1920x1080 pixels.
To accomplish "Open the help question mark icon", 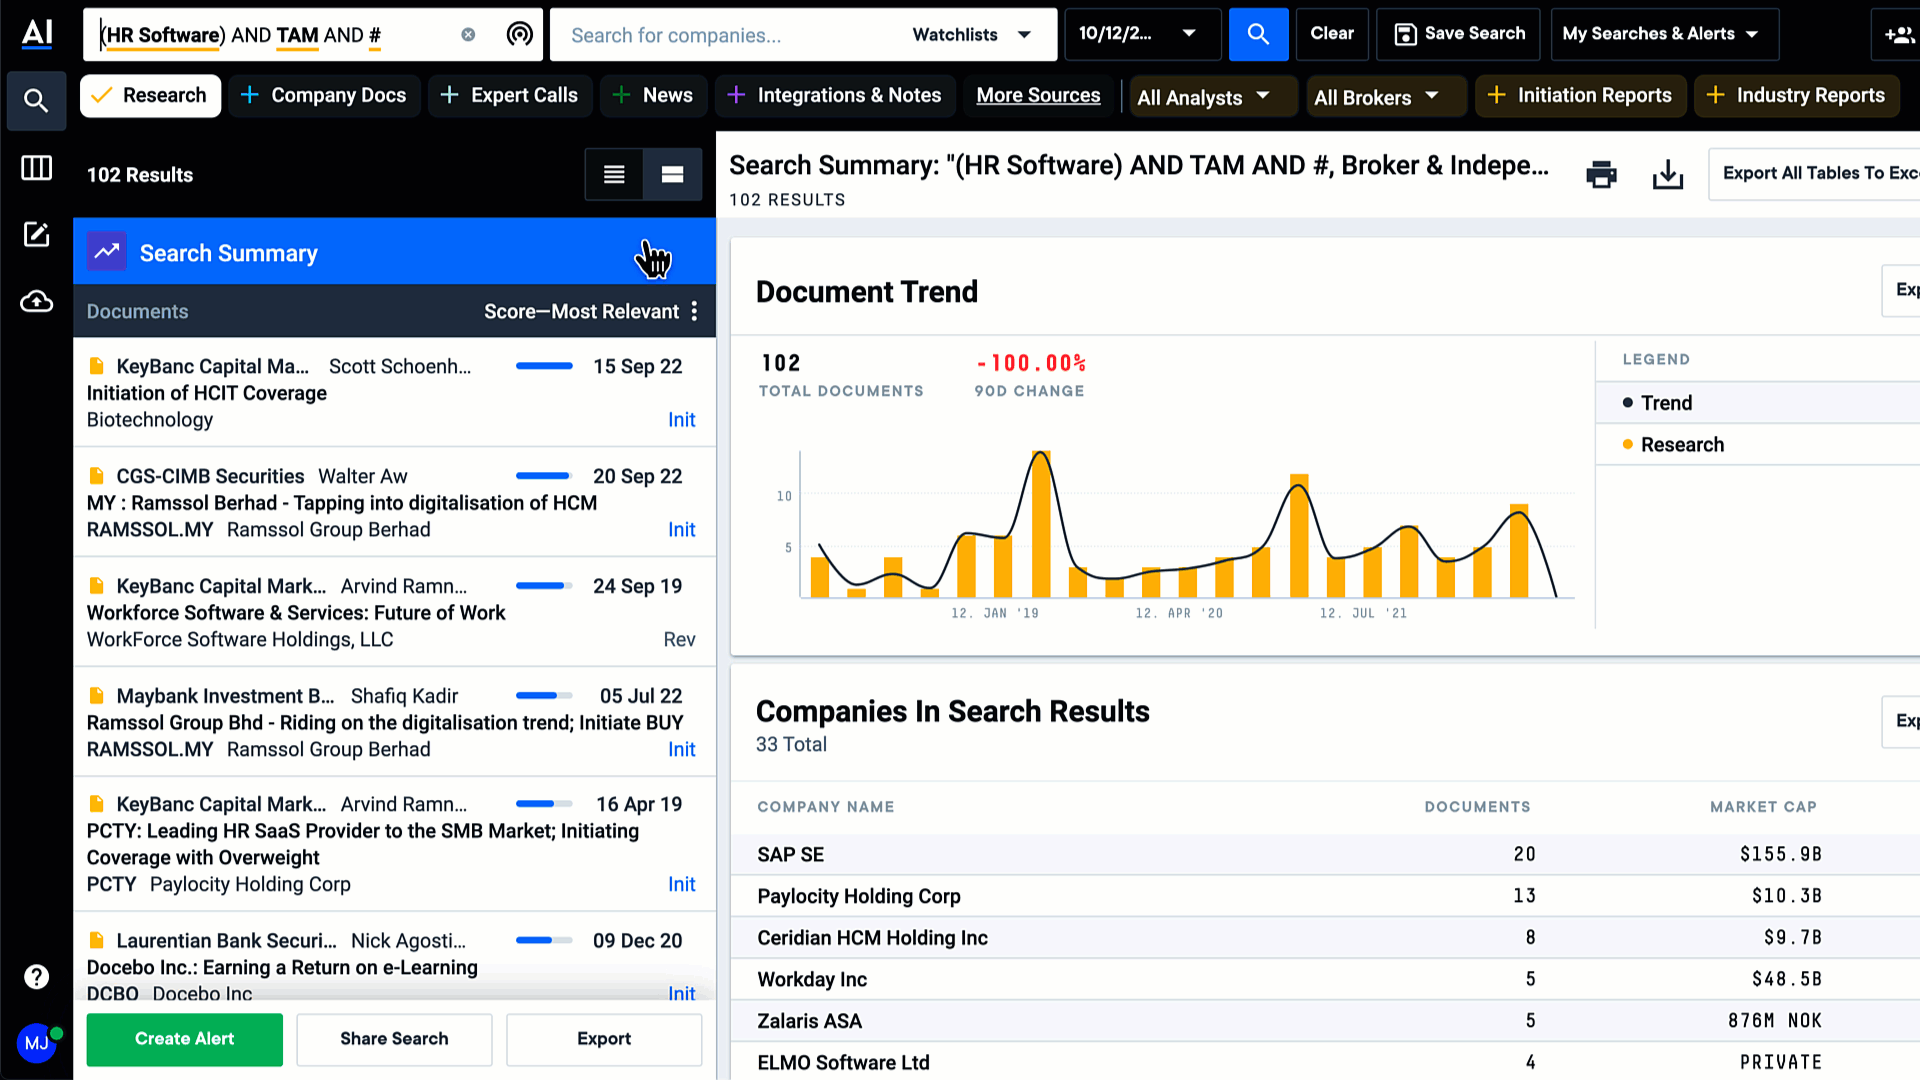I will [36, 977].
